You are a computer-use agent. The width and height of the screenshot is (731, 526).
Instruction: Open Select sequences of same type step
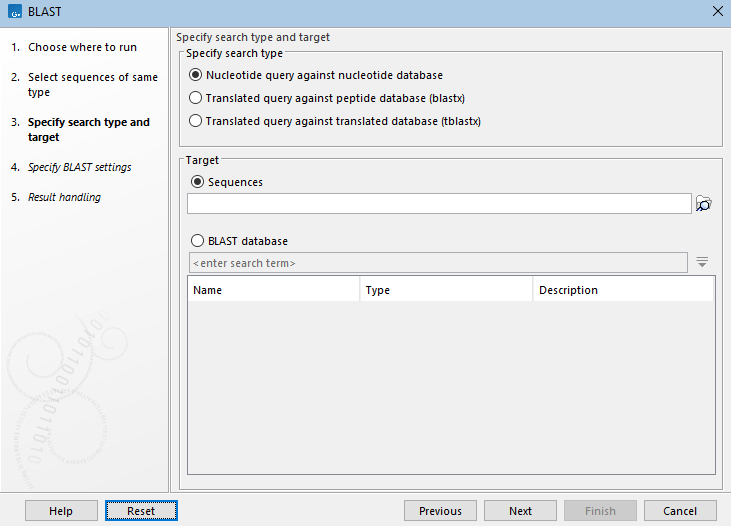(92, 84)
